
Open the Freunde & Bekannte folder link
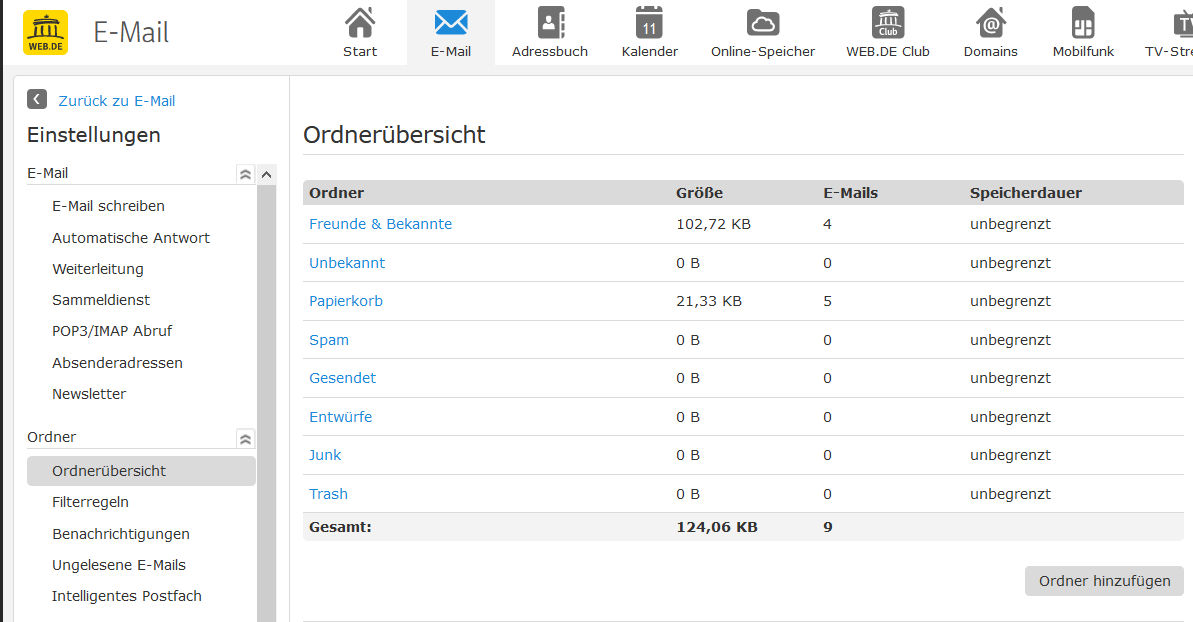point(380,224)
